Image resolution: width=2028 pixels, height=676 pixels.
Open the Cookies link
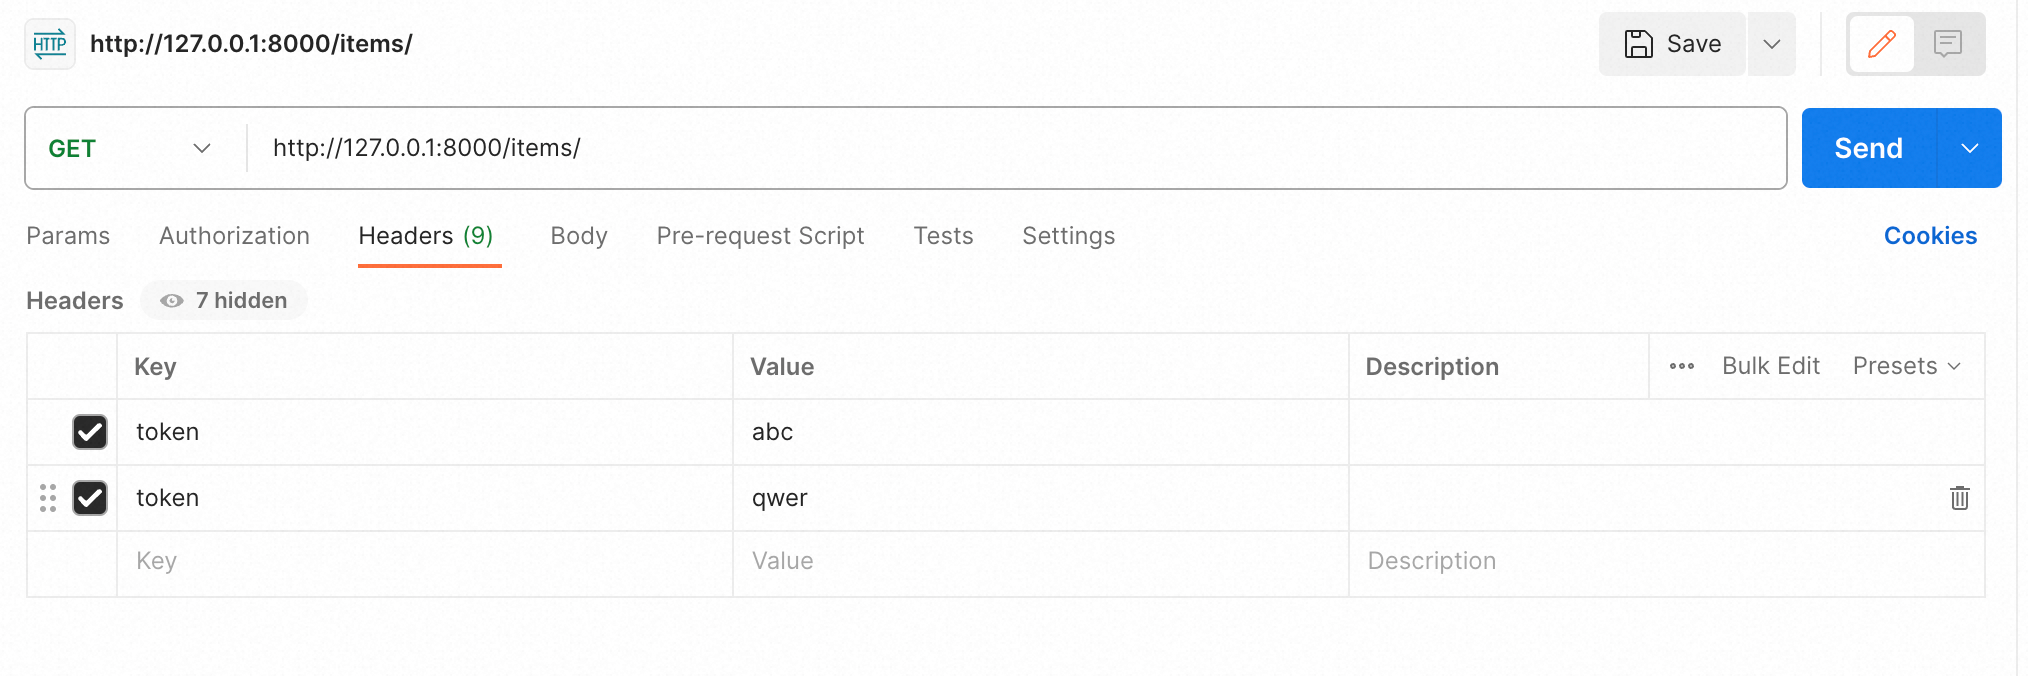pos(1929,236)
